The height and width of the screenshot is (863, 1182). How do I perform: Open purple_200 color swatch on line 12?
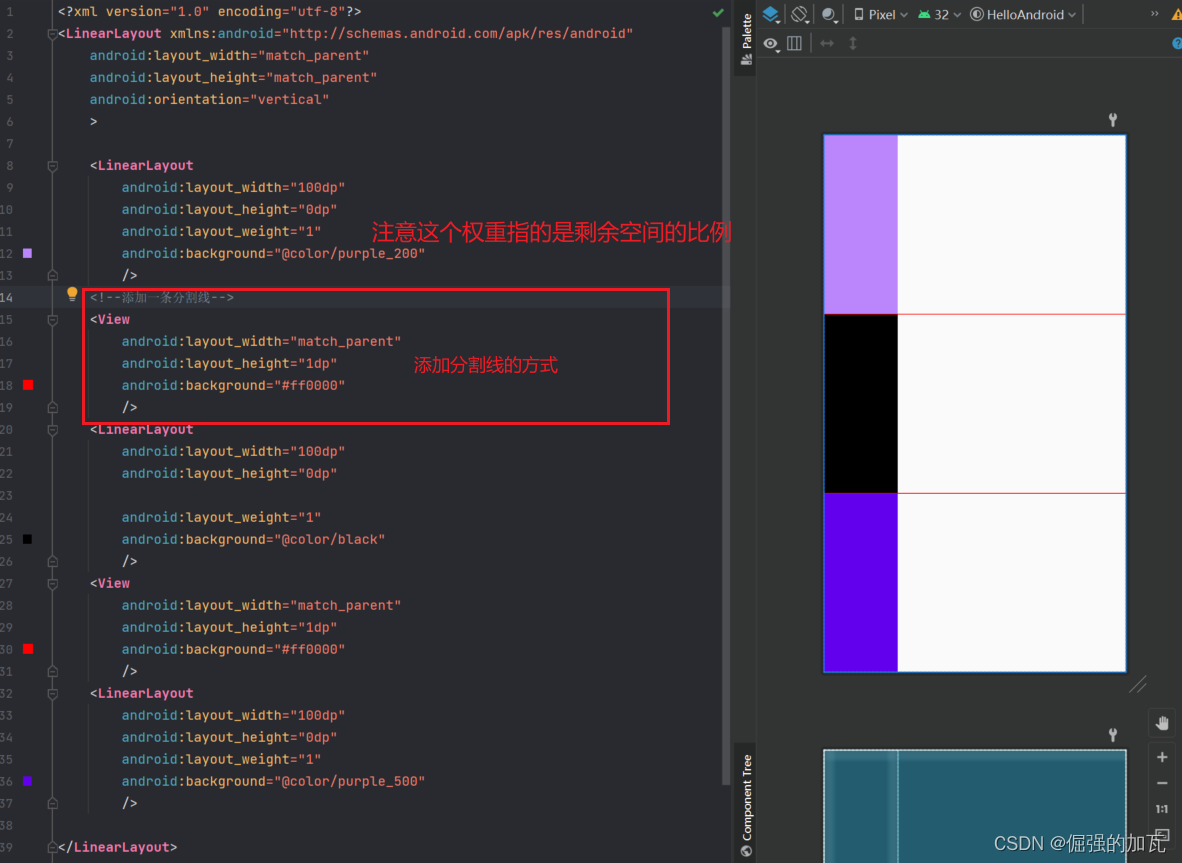[x=28, y=253]
